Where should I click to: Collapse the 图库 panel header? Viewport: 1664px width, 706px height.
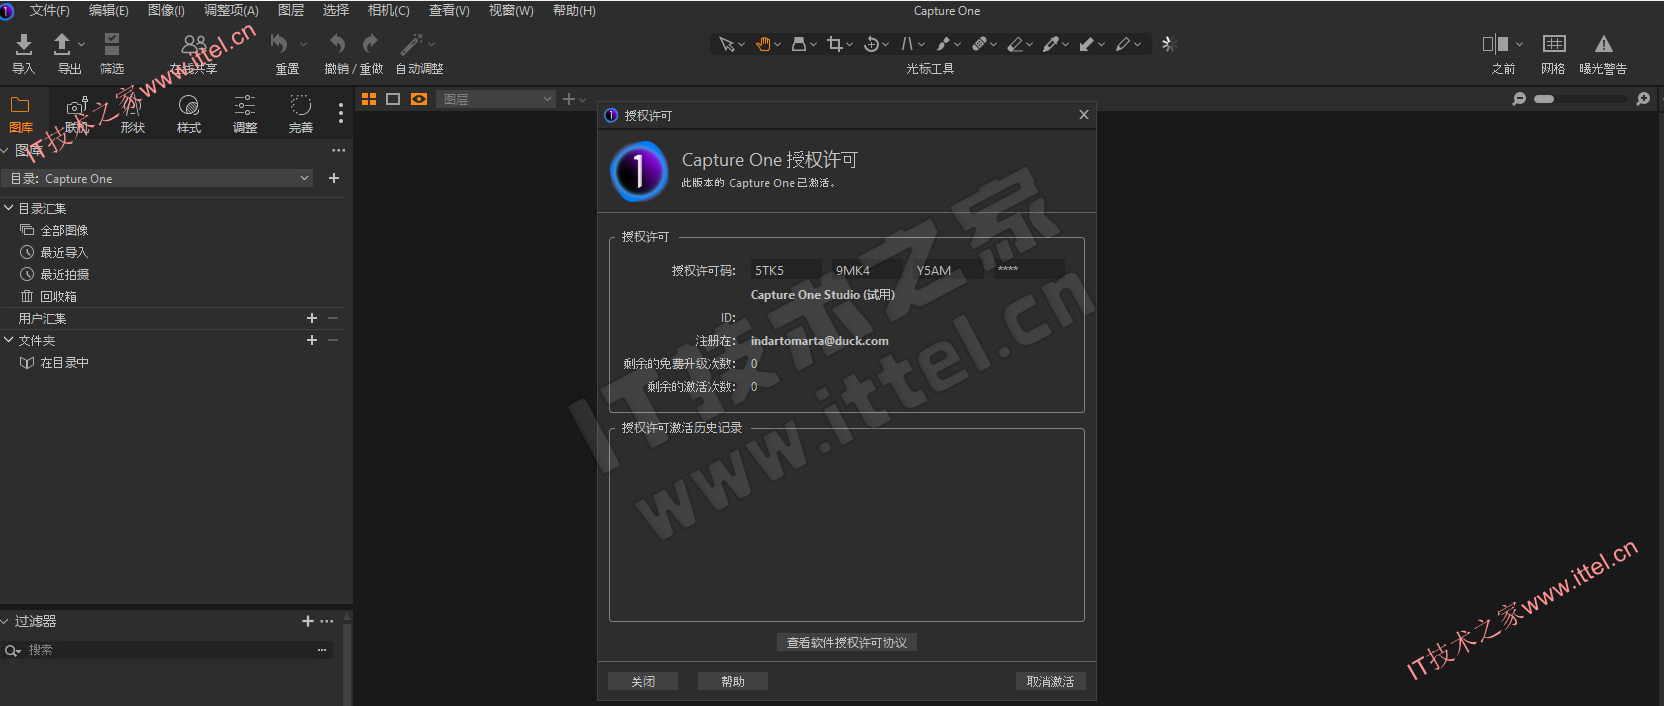pos(5,151)
